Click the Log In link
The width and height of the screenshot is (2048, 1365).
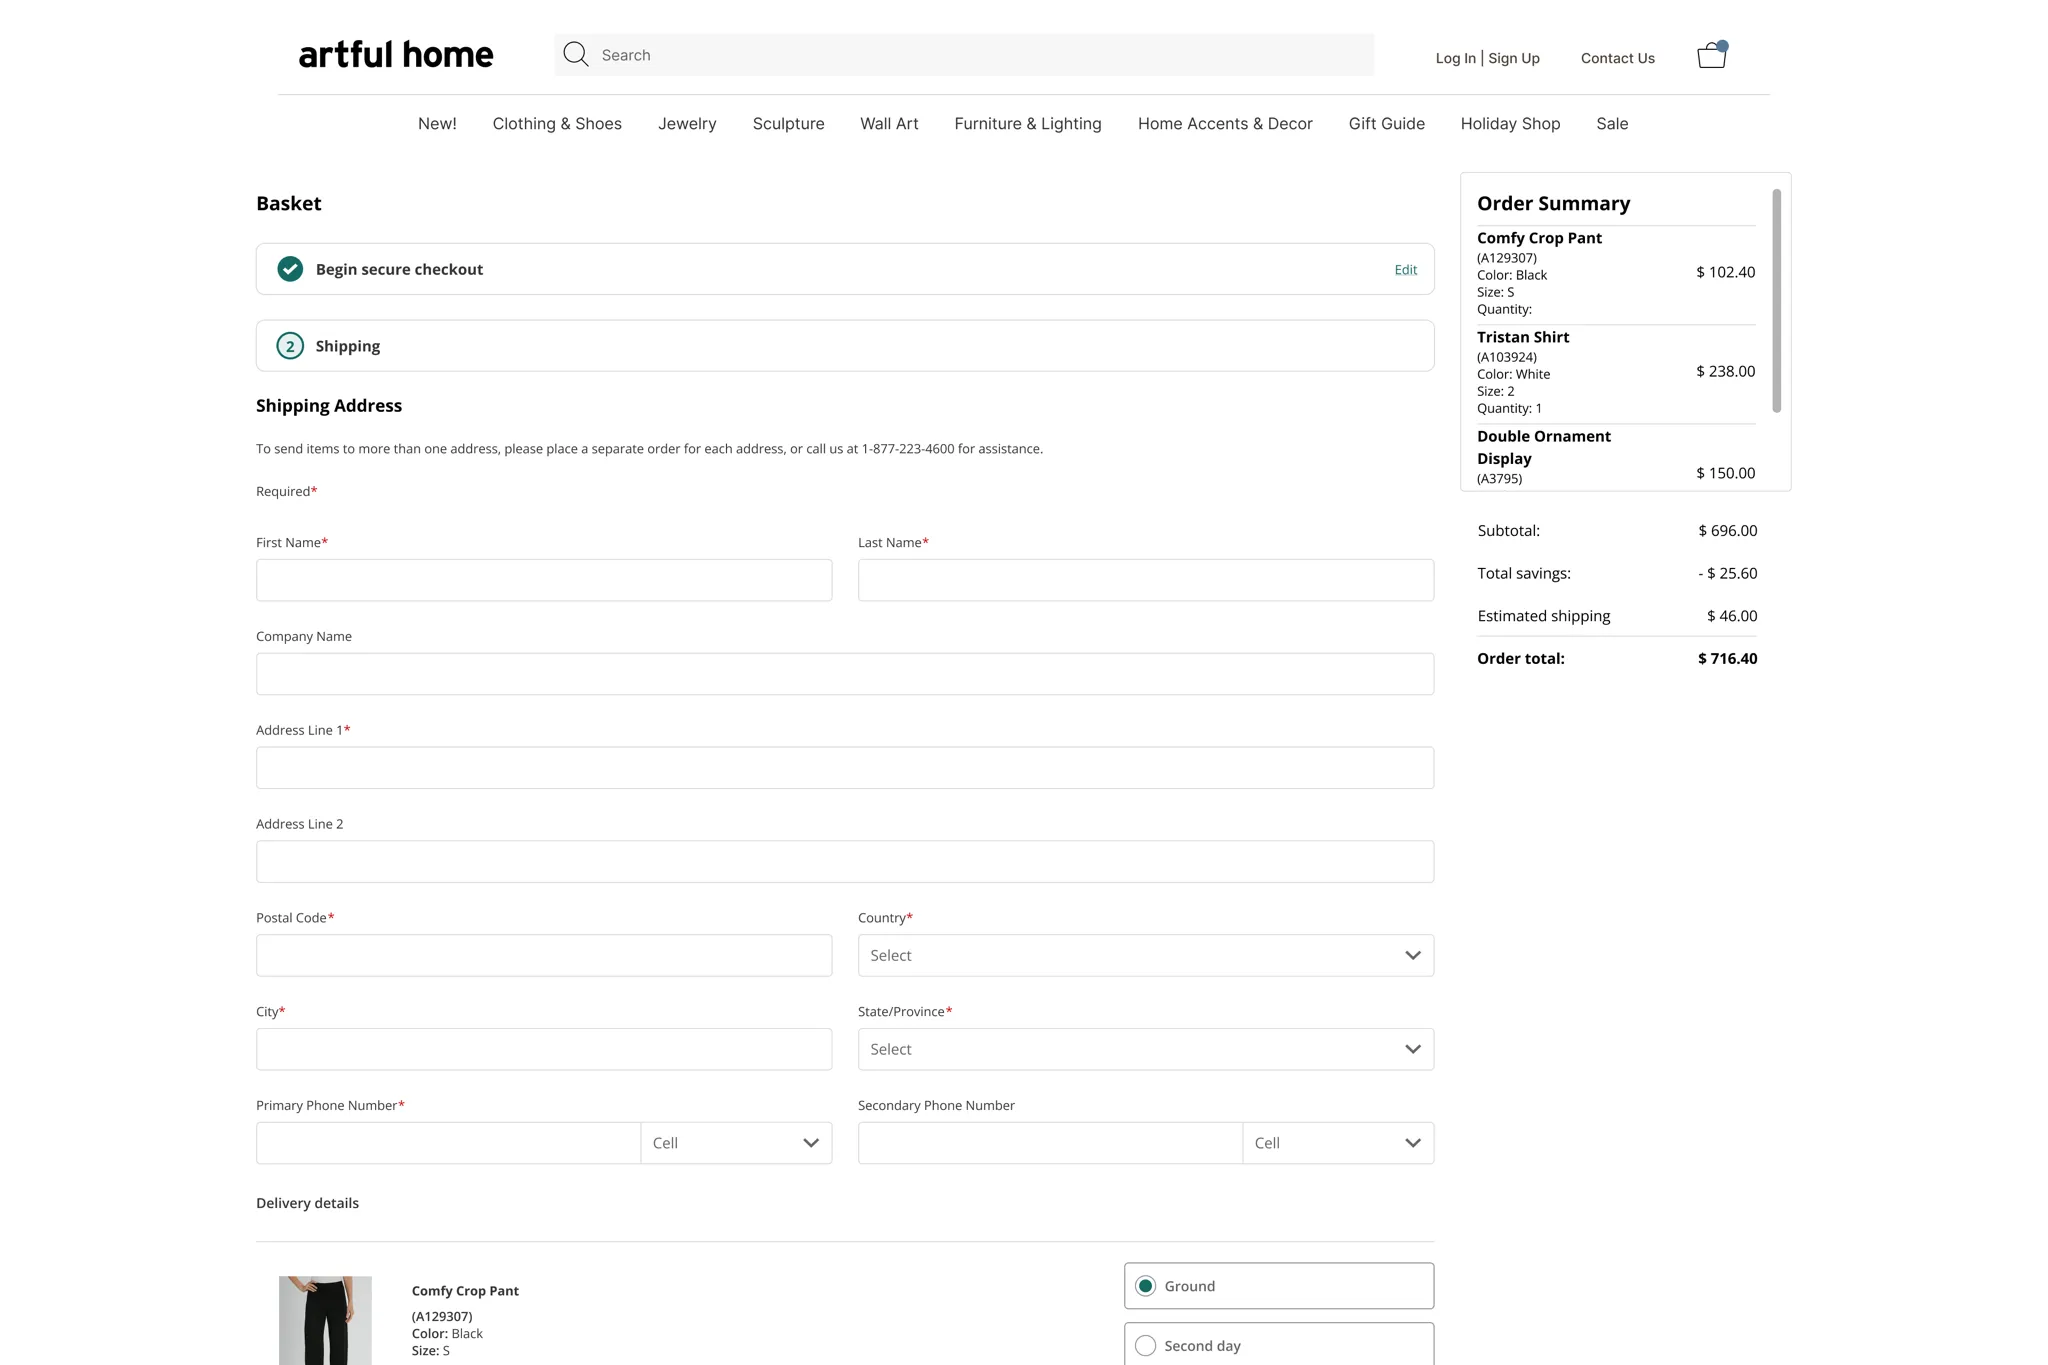pyautogui.click(x=1455, y=58)
